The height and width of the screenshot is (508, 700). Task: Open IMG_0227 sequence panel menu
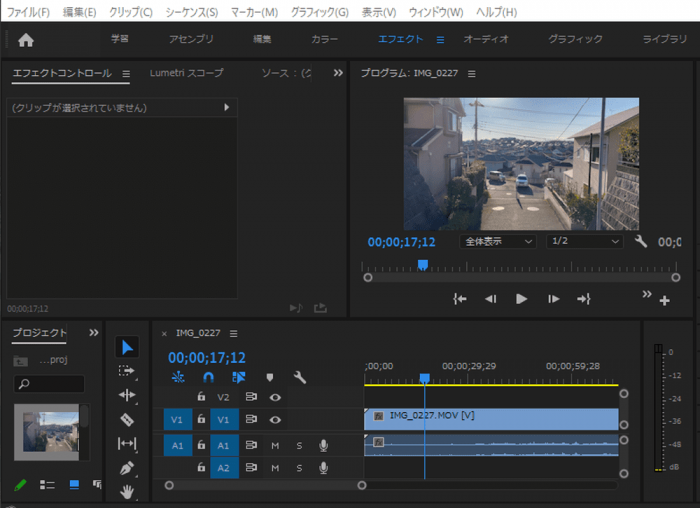(x=233, y=333)
